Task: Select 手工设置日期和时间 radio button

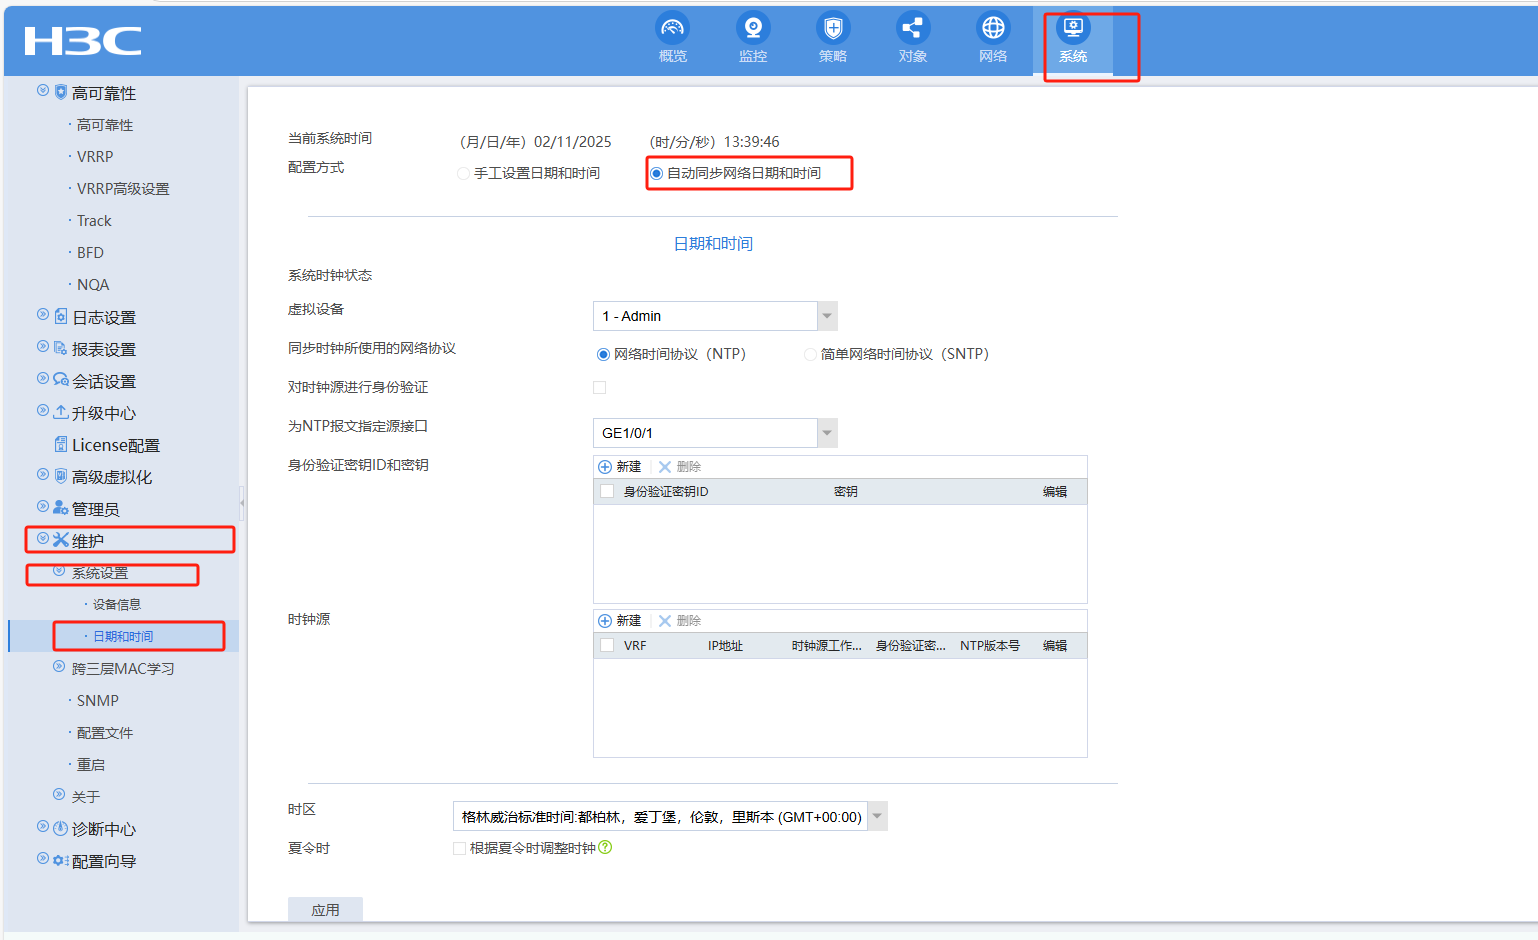Action: click(x=463, y=174)
